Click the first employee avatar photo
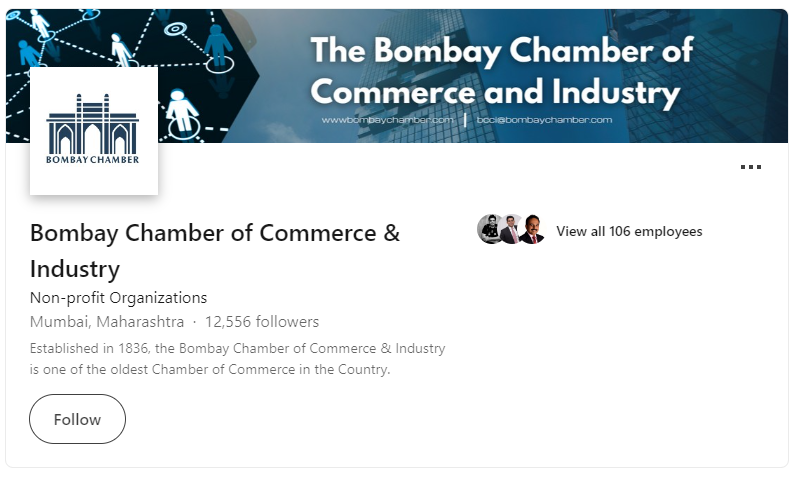 click(489, 229)
